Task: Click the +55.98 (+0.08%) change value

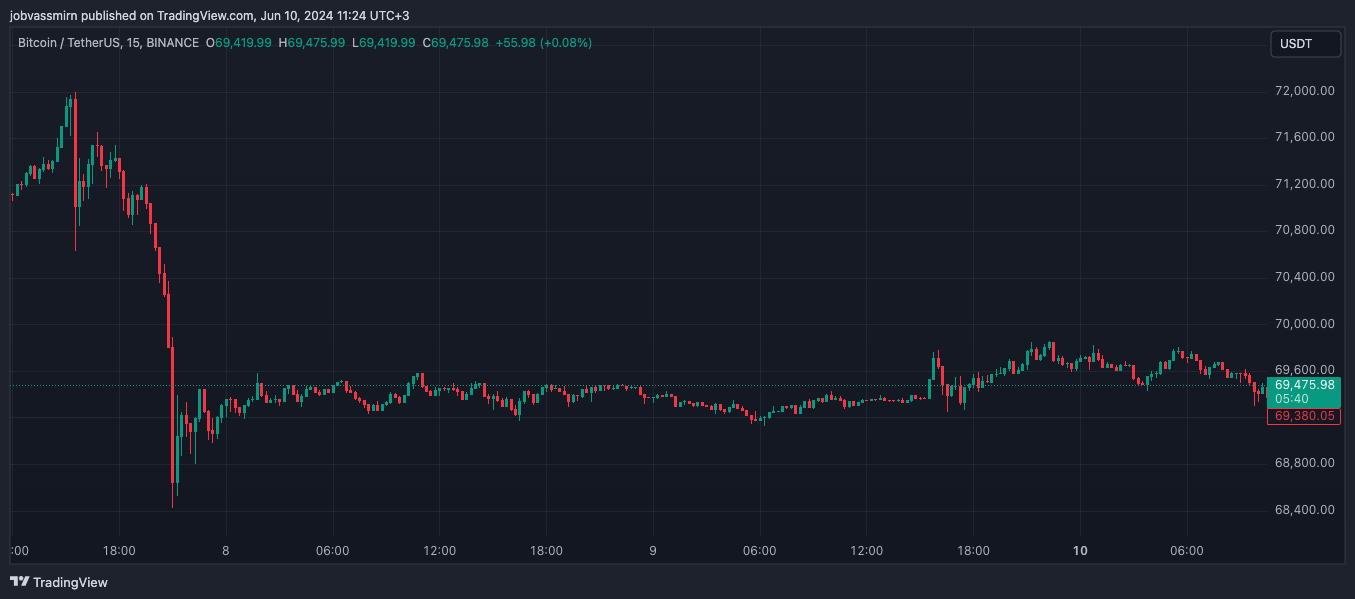Action: tap(544, 43)
